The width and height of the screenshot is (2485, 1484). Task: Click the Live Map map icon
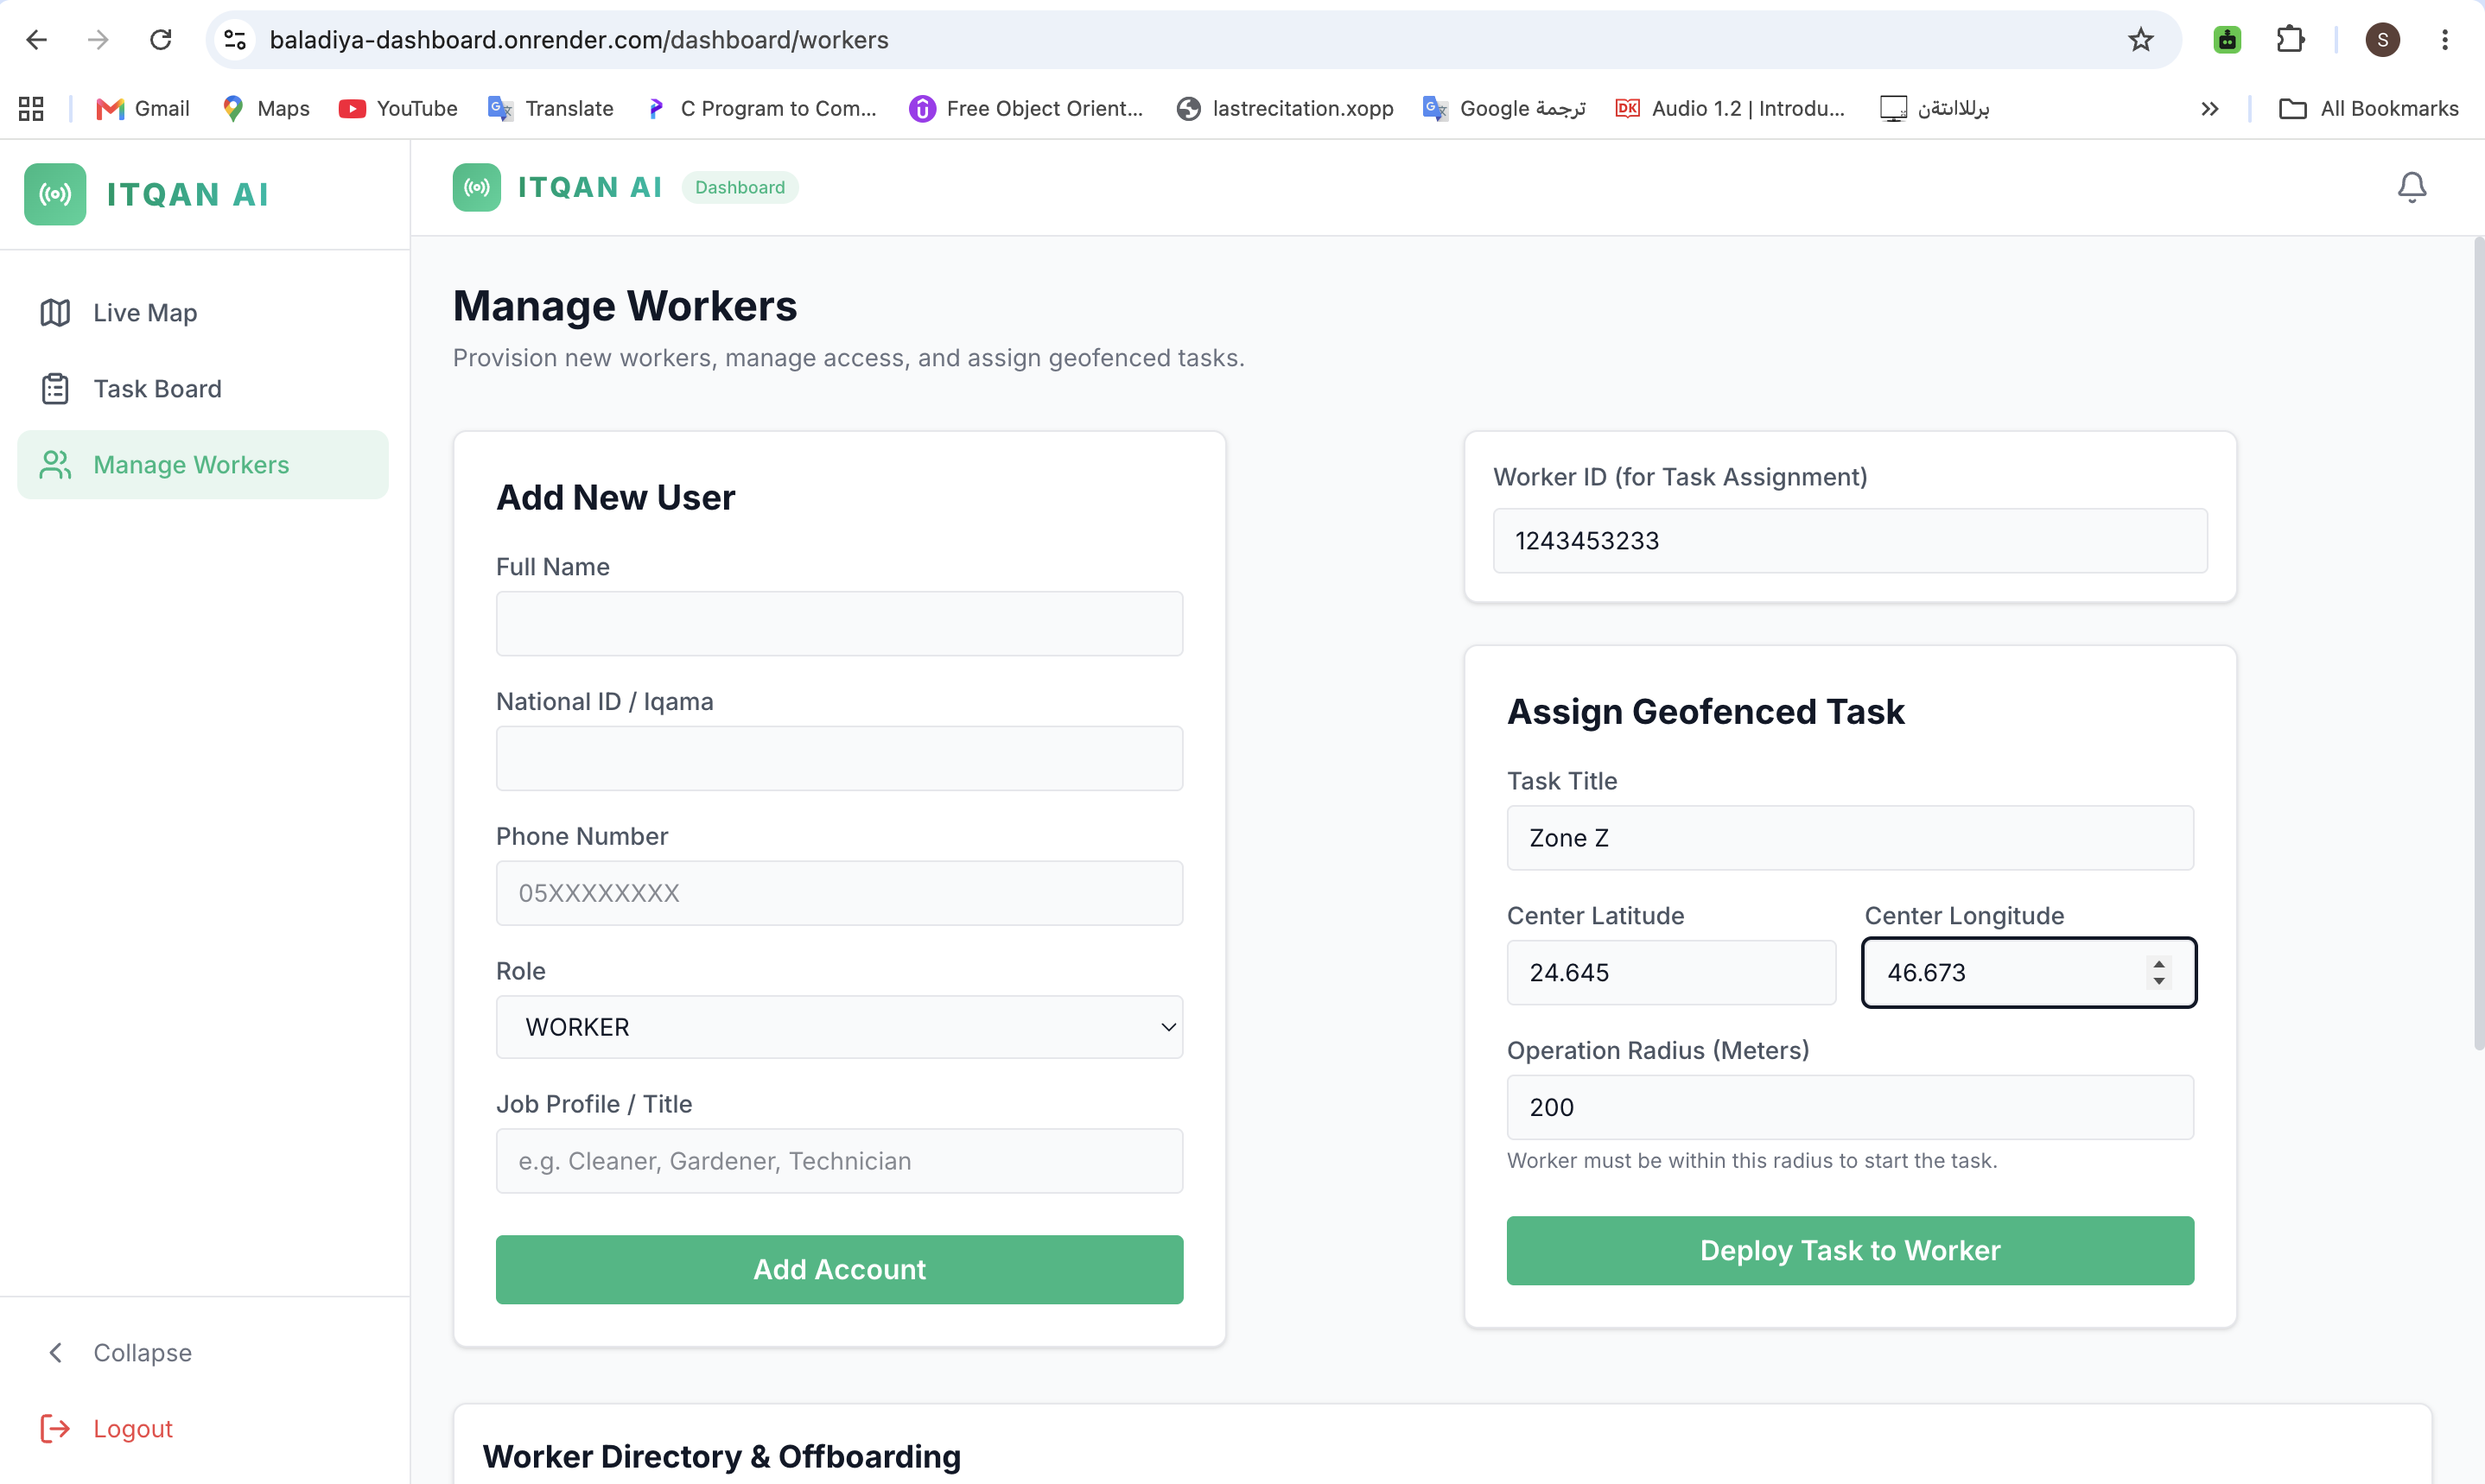tap(55, 313)
